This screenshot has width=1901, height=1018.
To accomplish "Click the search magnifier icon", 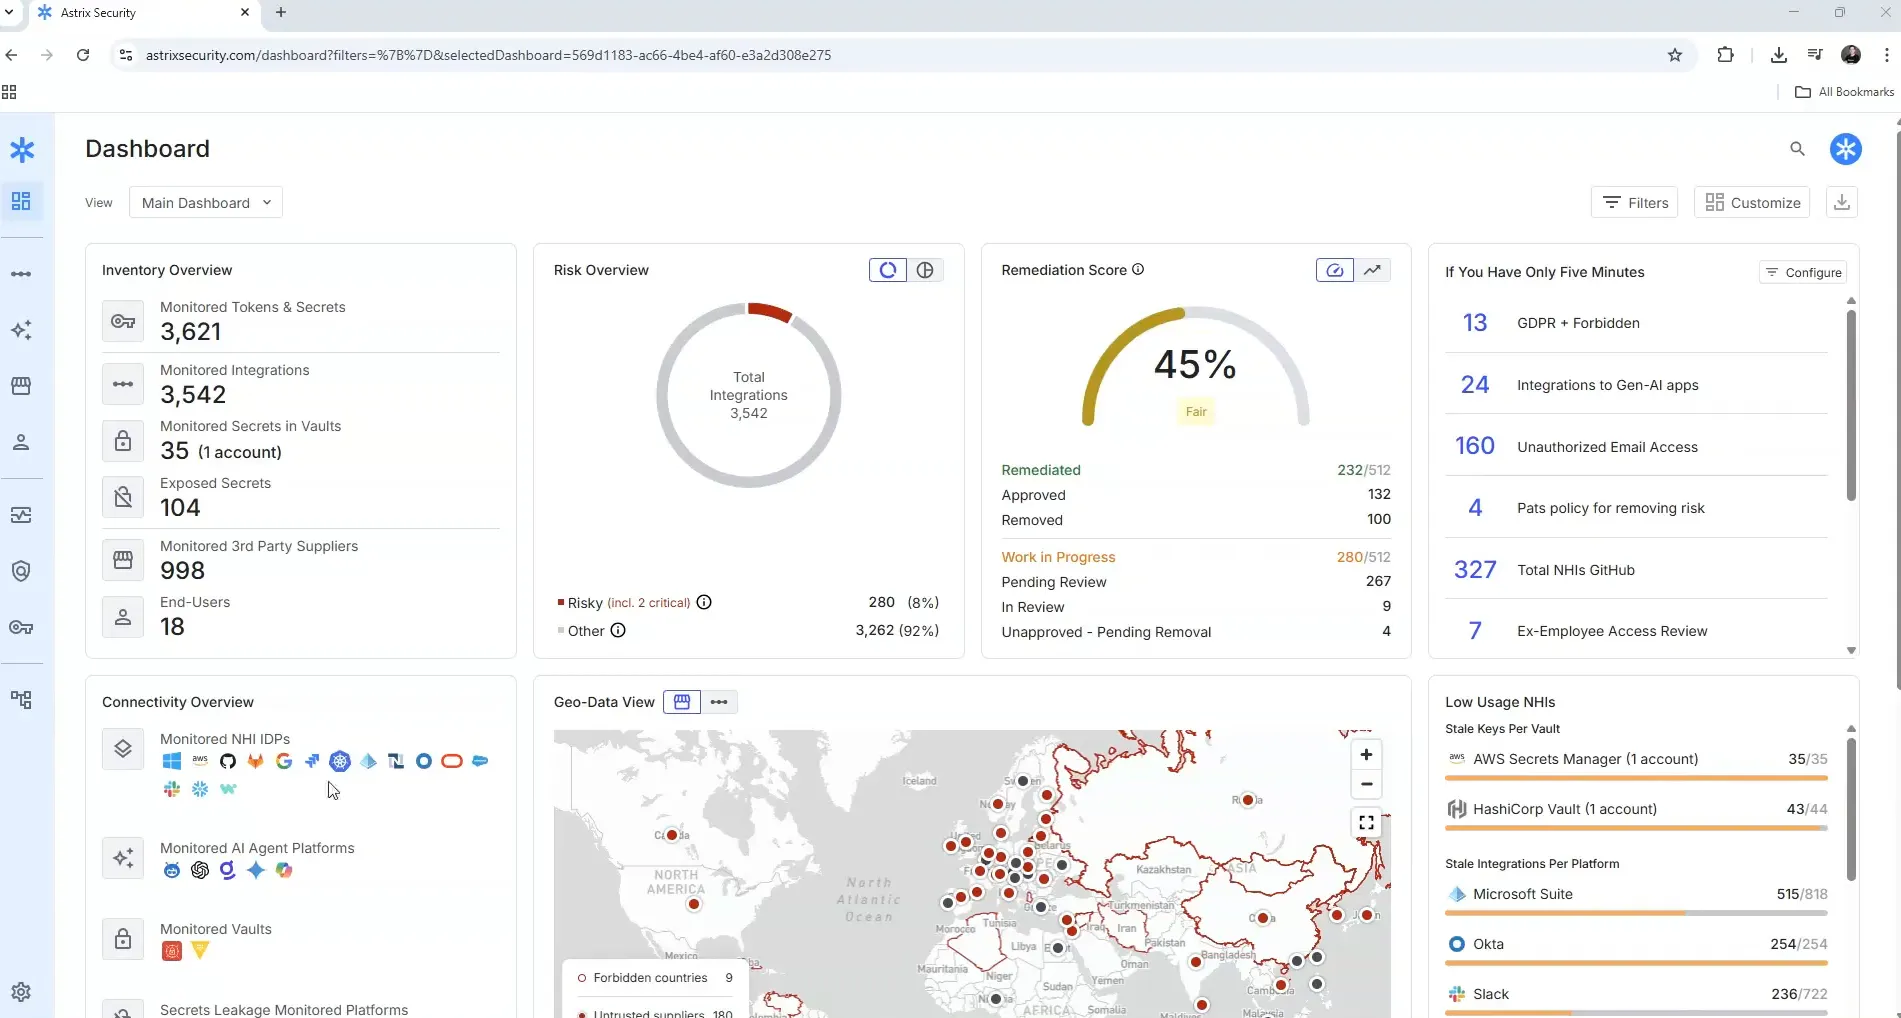I will [1797, 149].
